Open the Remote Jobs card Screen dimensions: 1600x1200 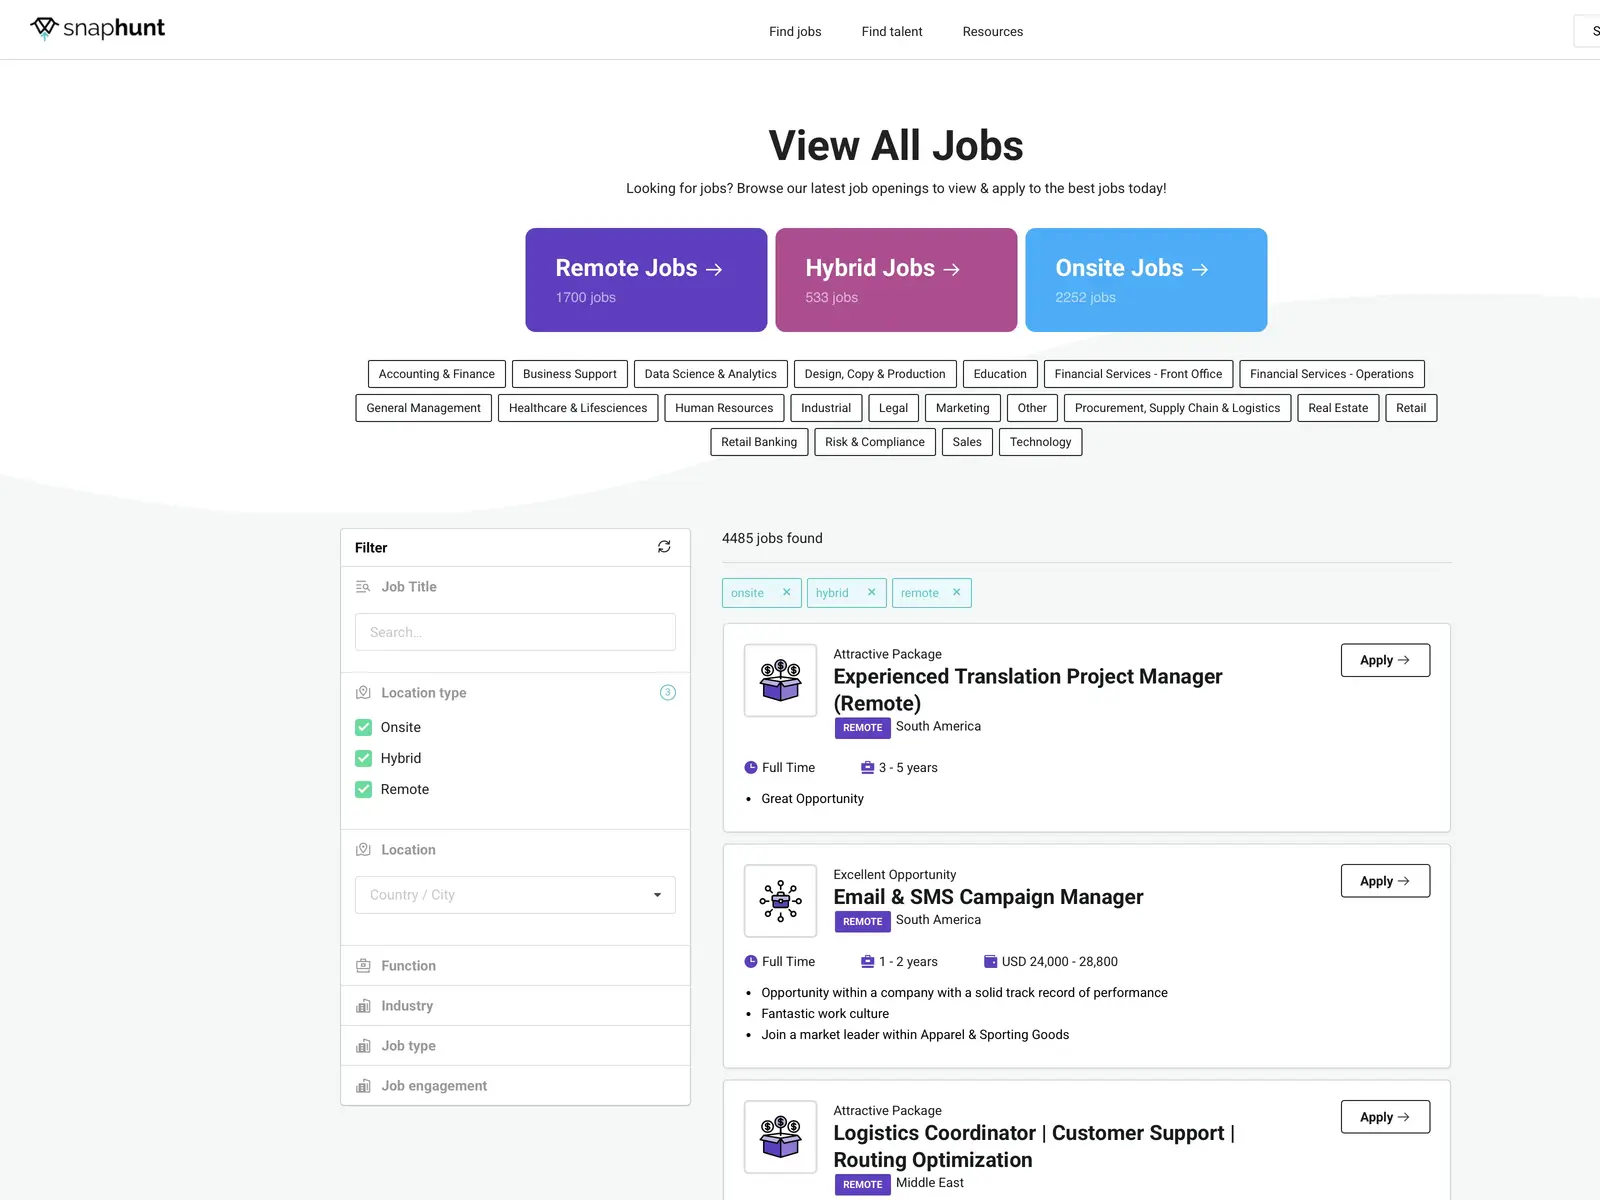pyautogui.click(x=646, y=280)
